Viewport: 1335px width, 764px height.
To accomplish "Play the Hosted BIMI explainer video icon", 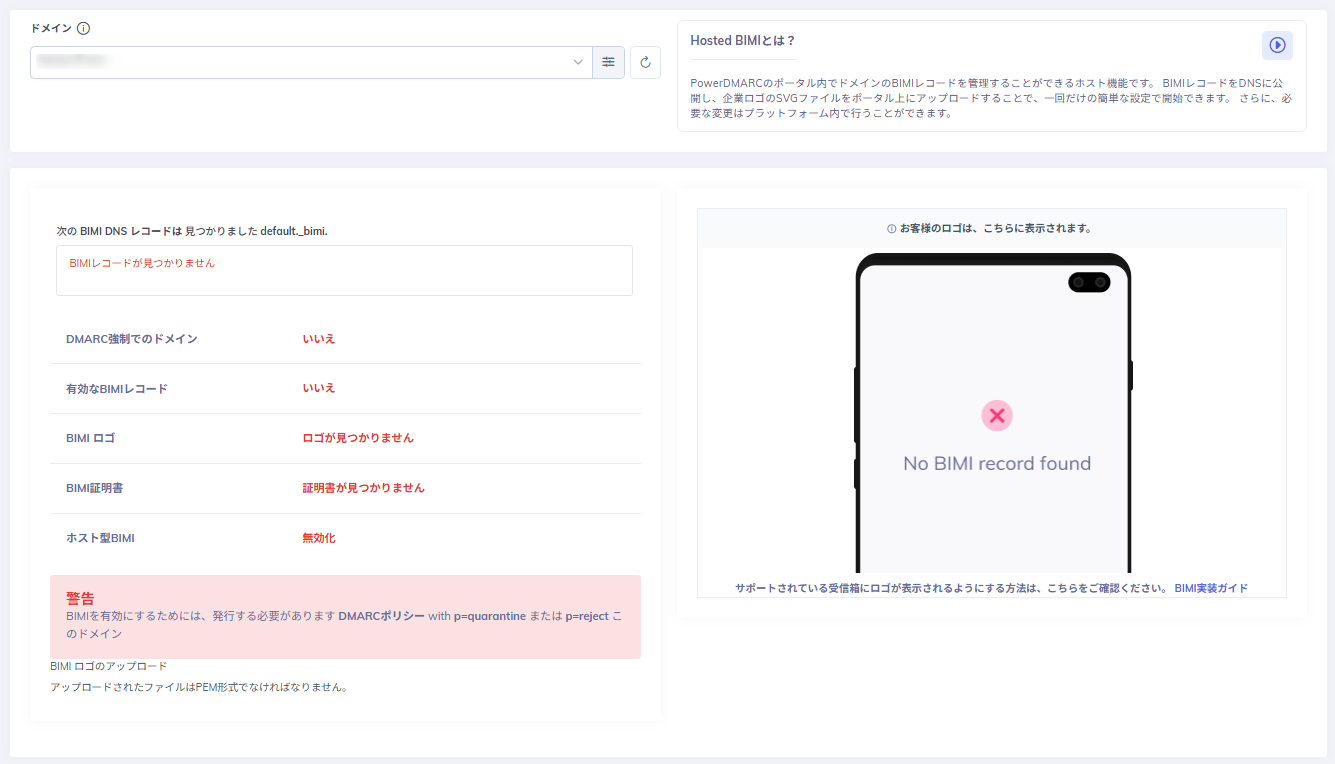I will point(1277,45).
